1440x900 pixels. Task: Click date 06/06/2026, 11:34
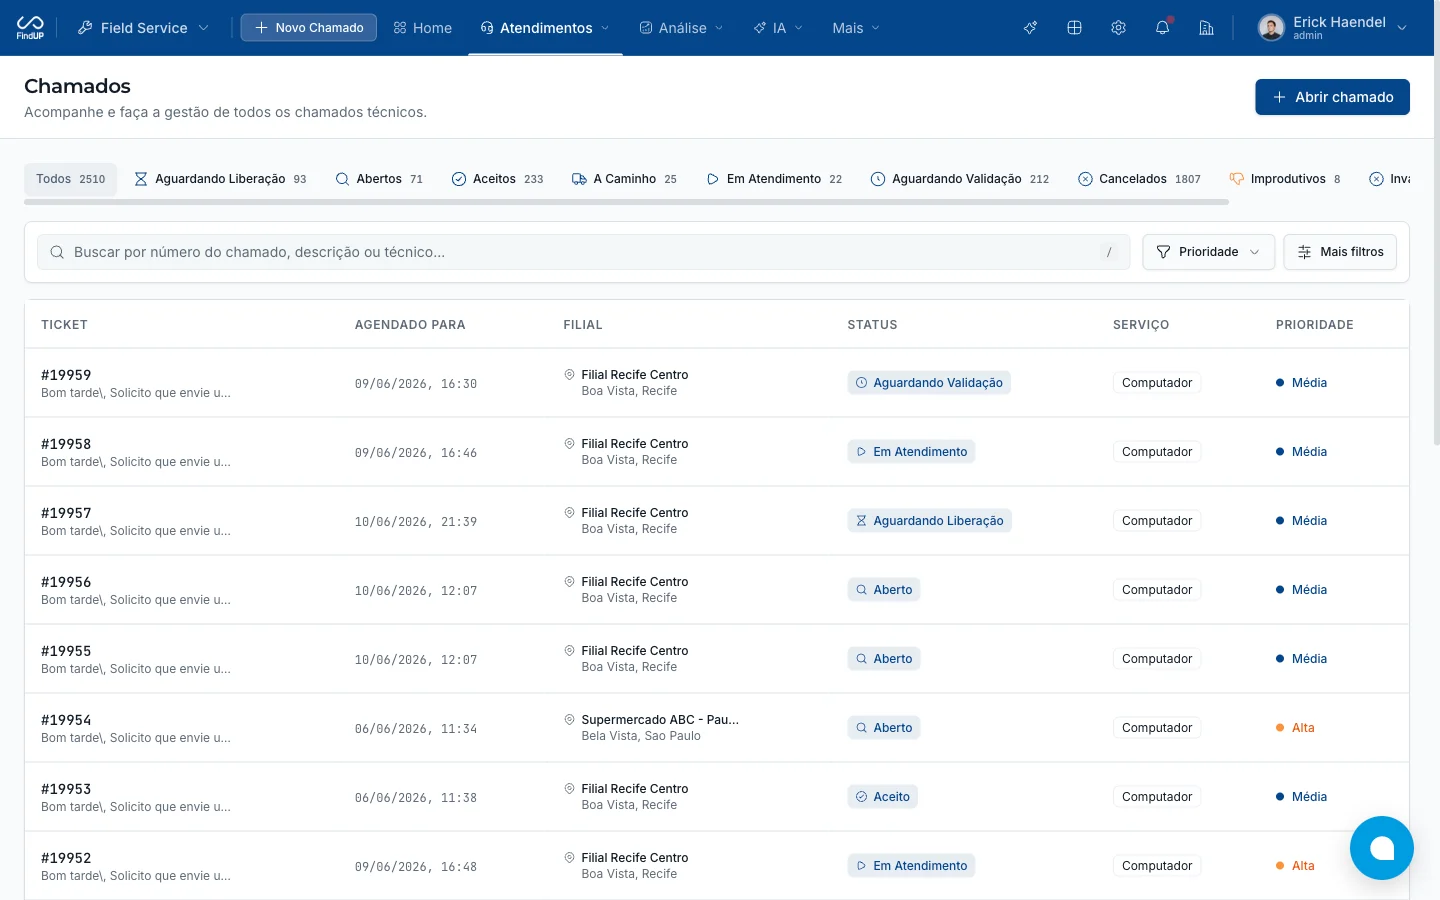point(416,729)
